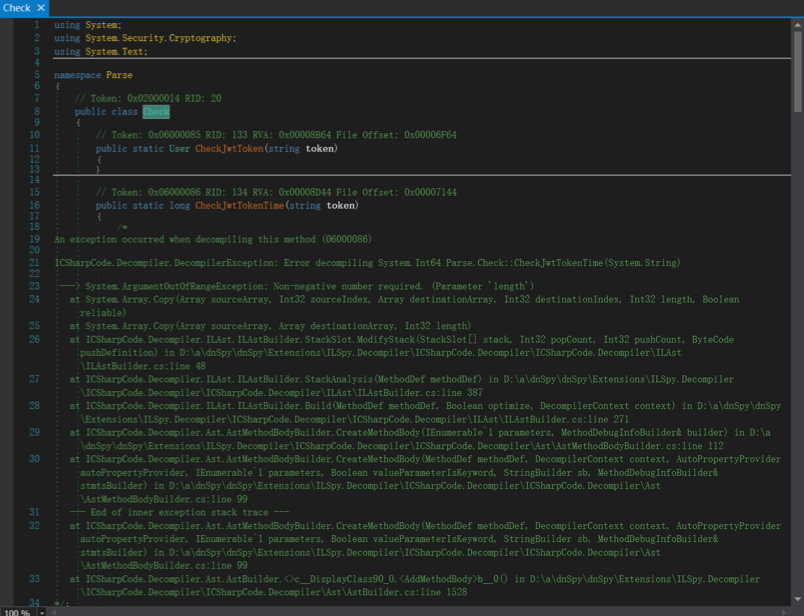Close the Check tab with its X
The height and width of the screenshot is (616, 804).
[x=41, y=8]
